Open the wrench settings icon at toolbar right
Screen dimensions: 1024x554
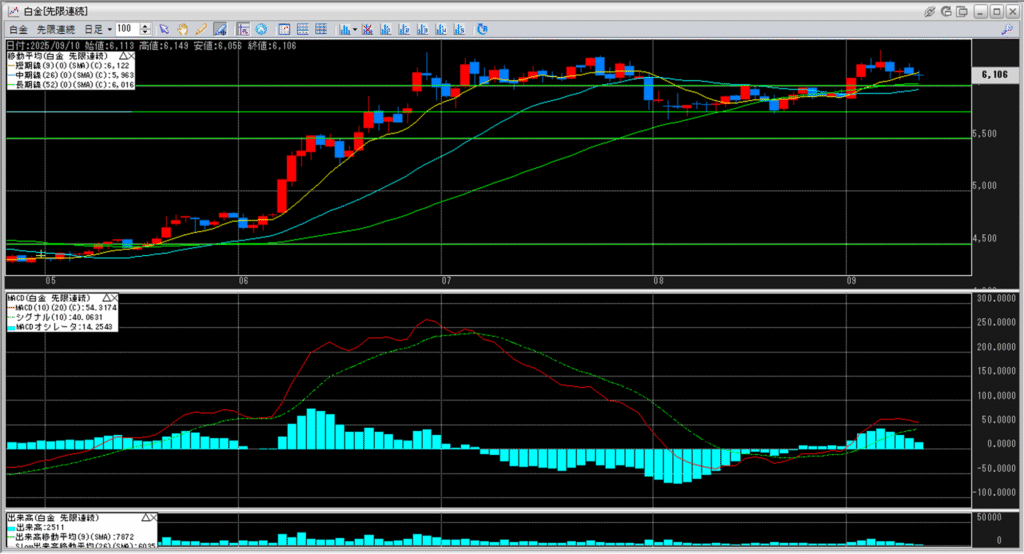click(1008, 30)
